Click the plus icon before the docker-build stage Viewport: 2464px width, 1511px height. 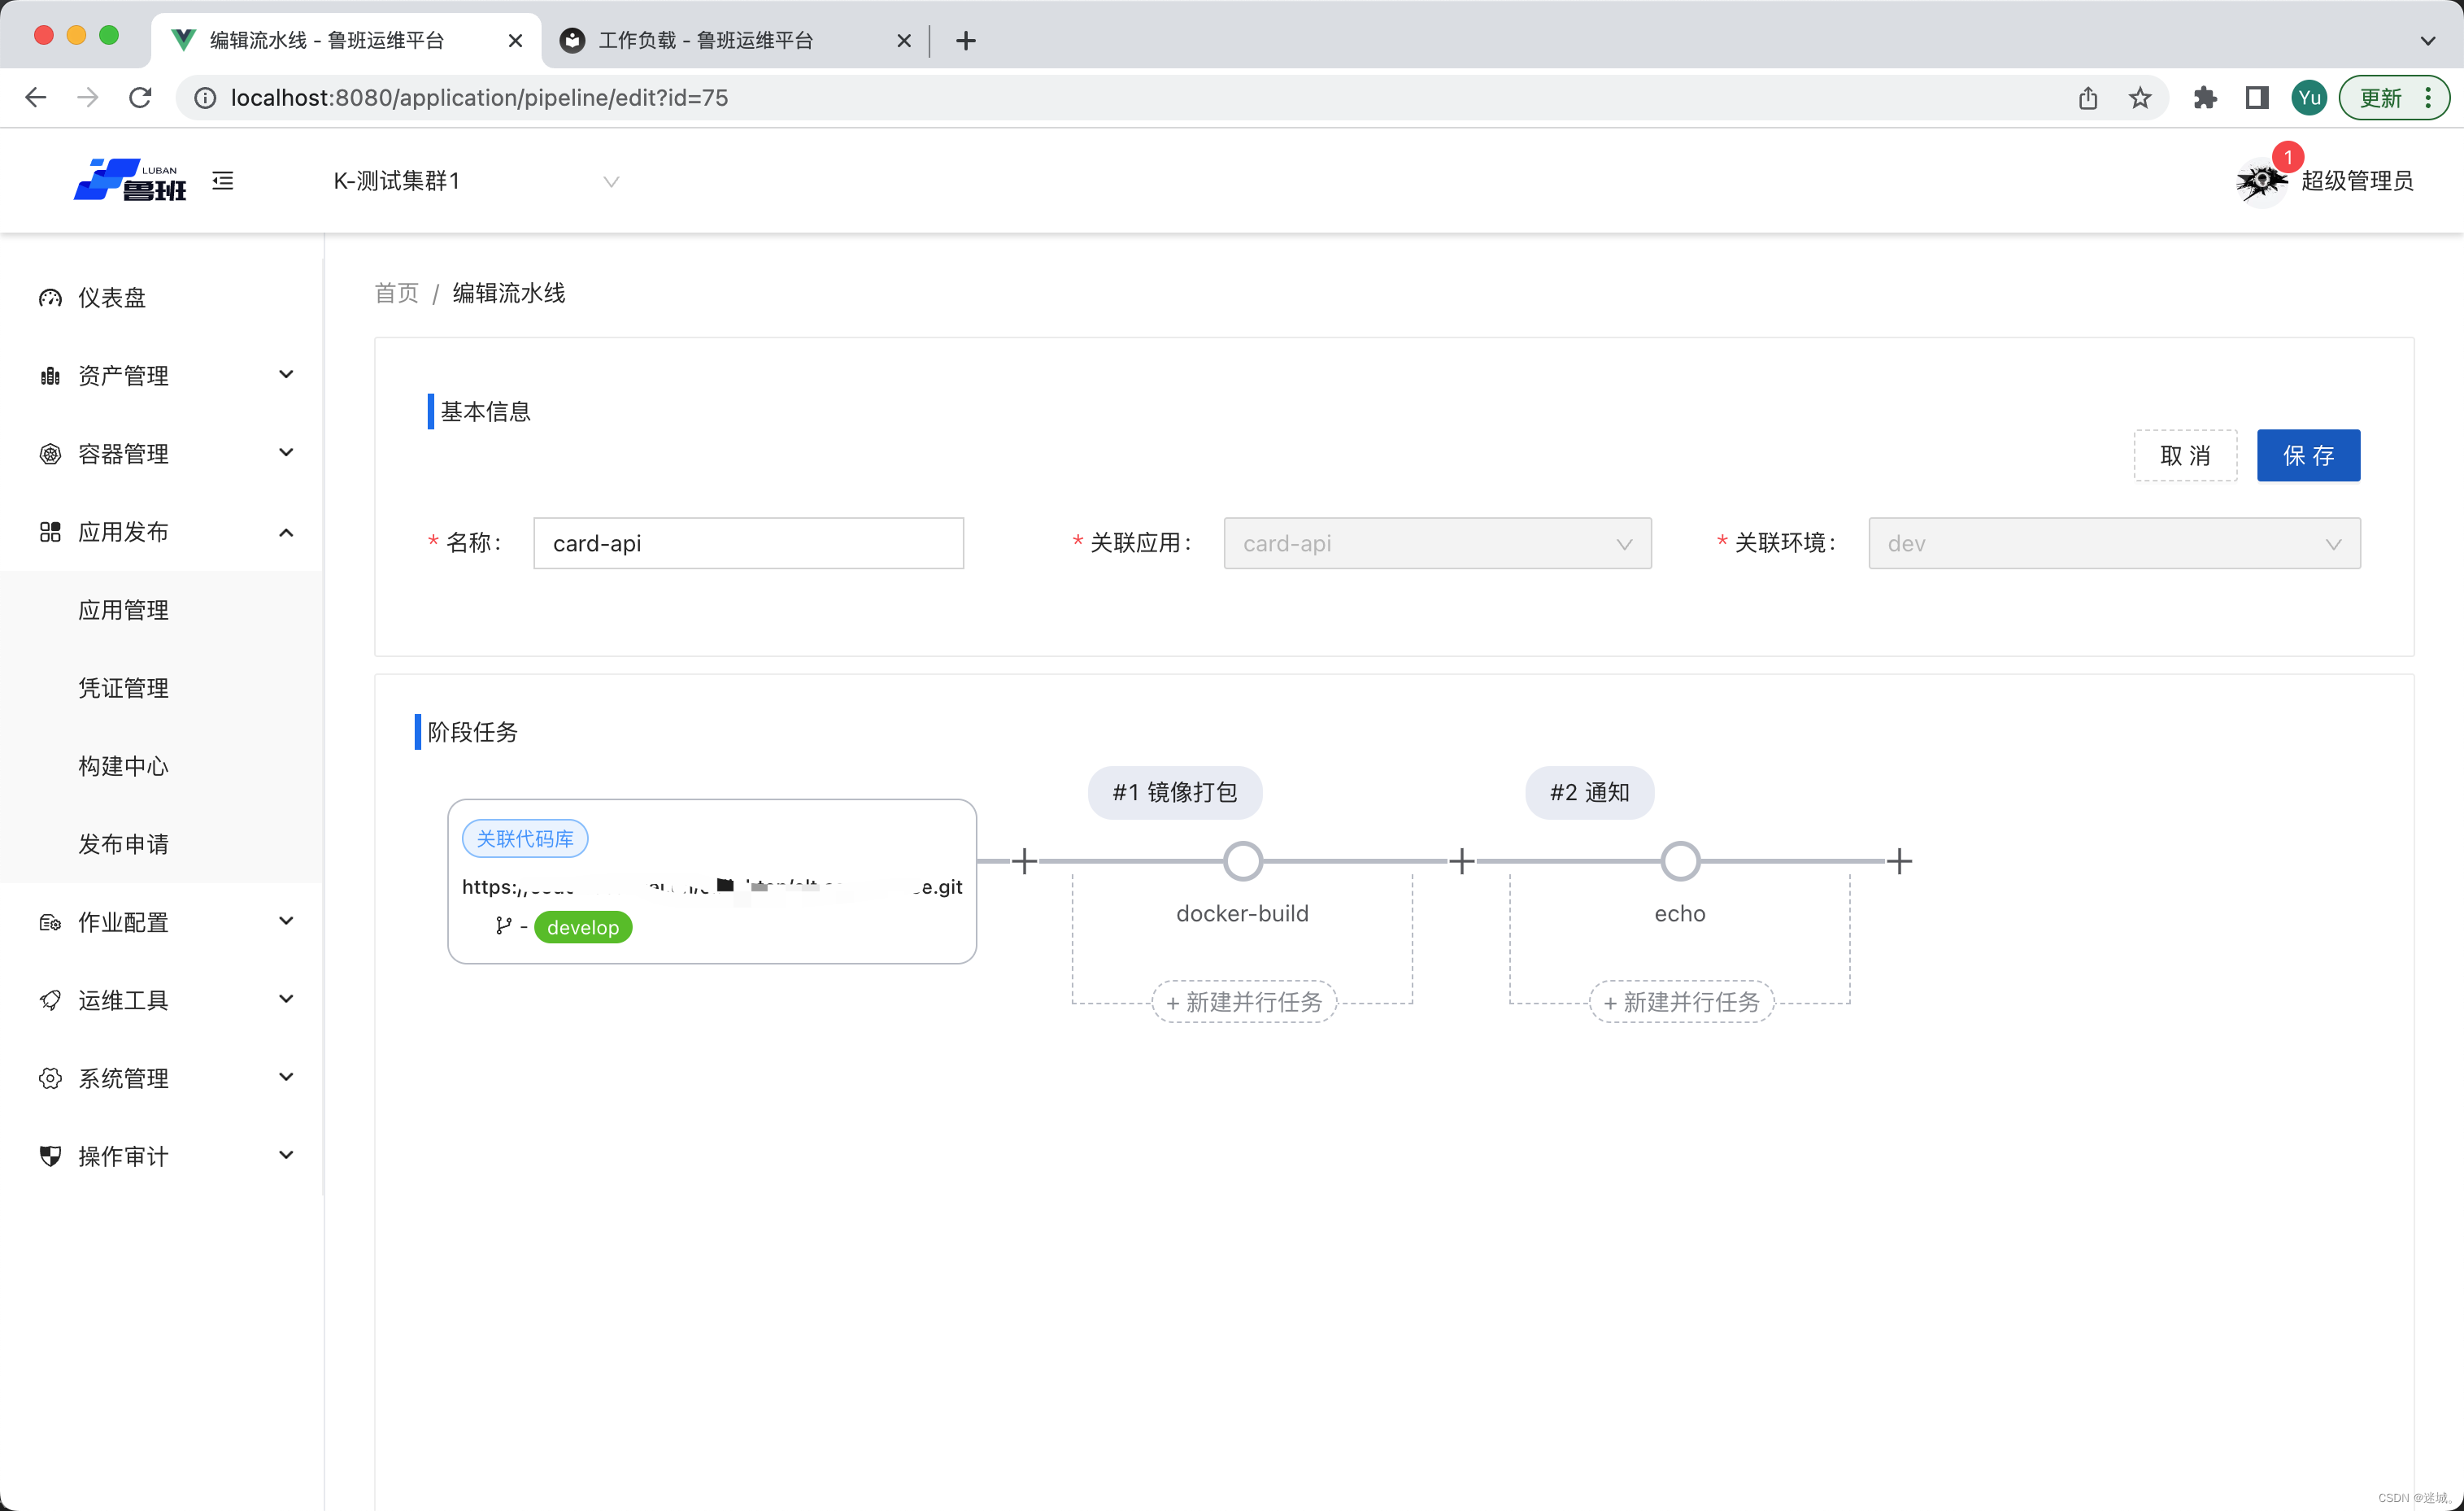point(1024,861)
